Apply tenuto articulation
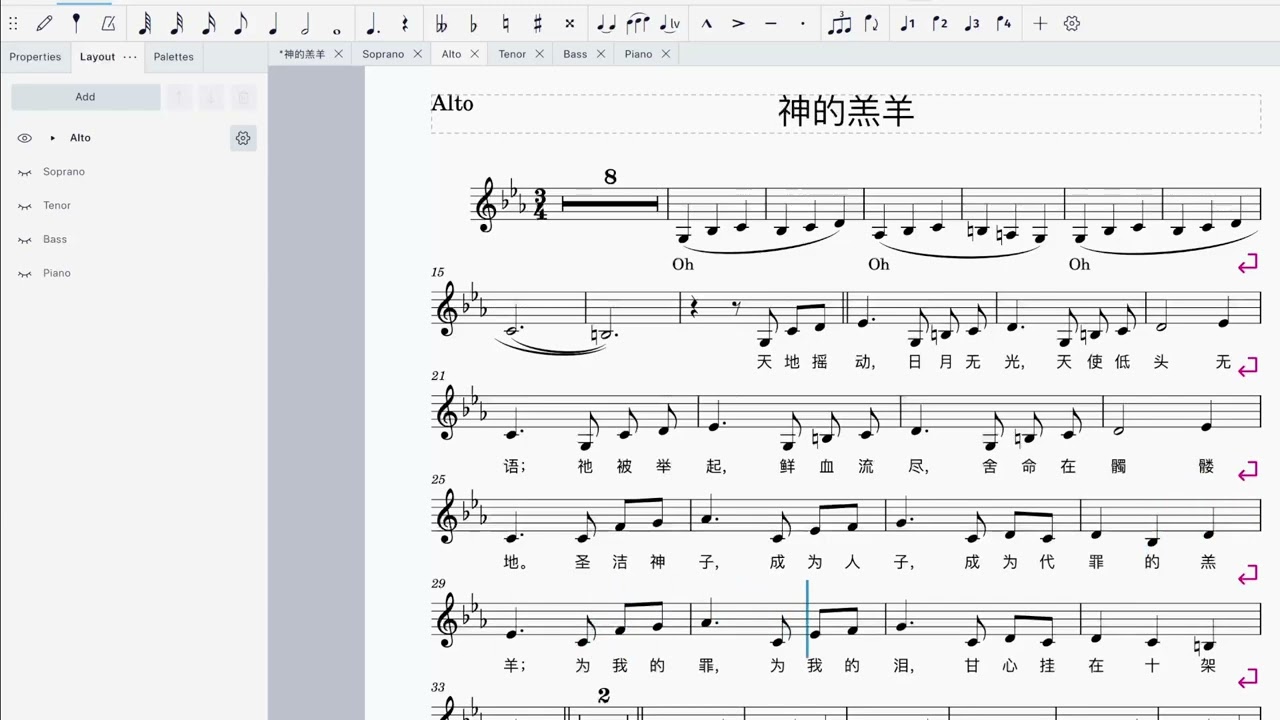The width and height of the screenshot is (1280, 720). point(770,23)
